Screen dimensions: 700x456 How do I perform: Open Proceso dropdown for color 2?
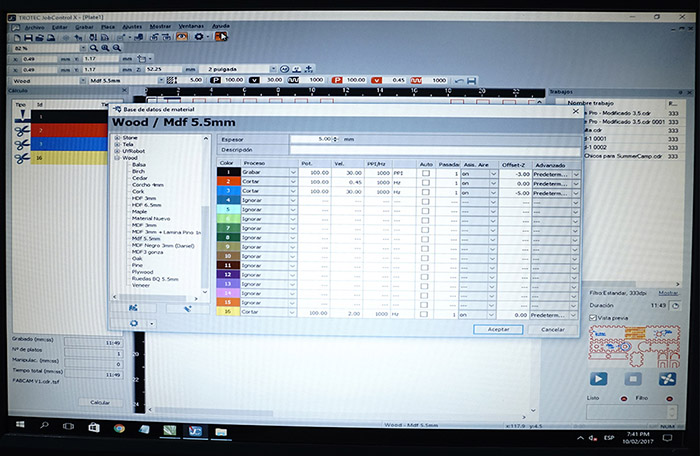pos(293,182)
